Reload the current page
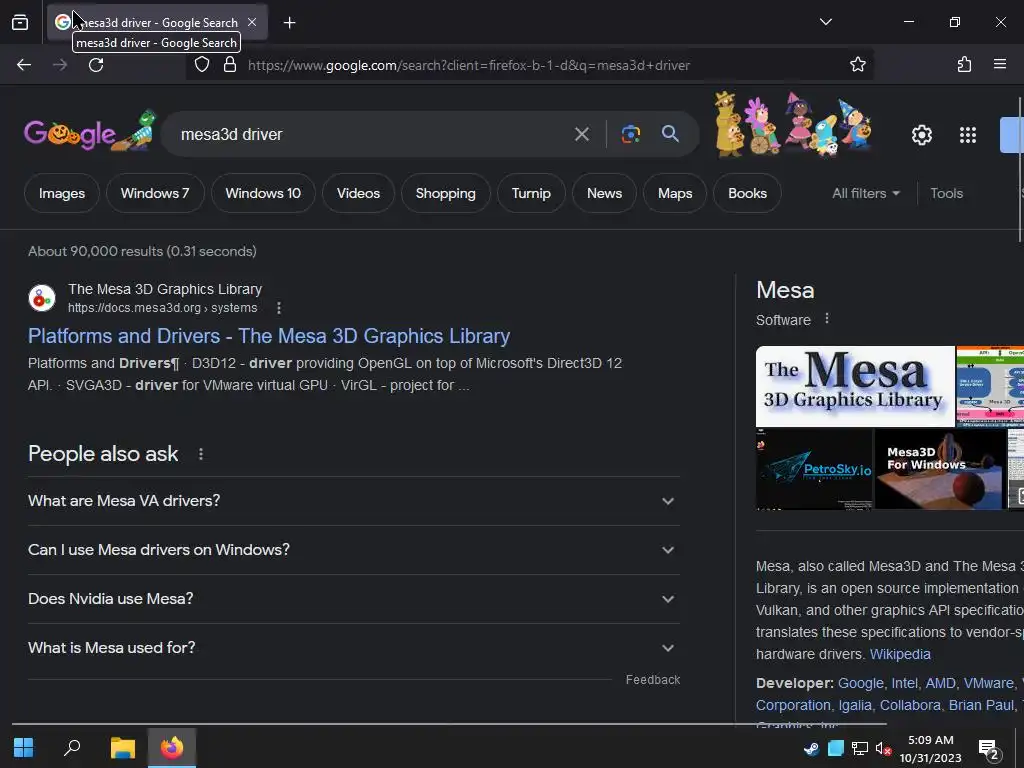 point(96,65)
